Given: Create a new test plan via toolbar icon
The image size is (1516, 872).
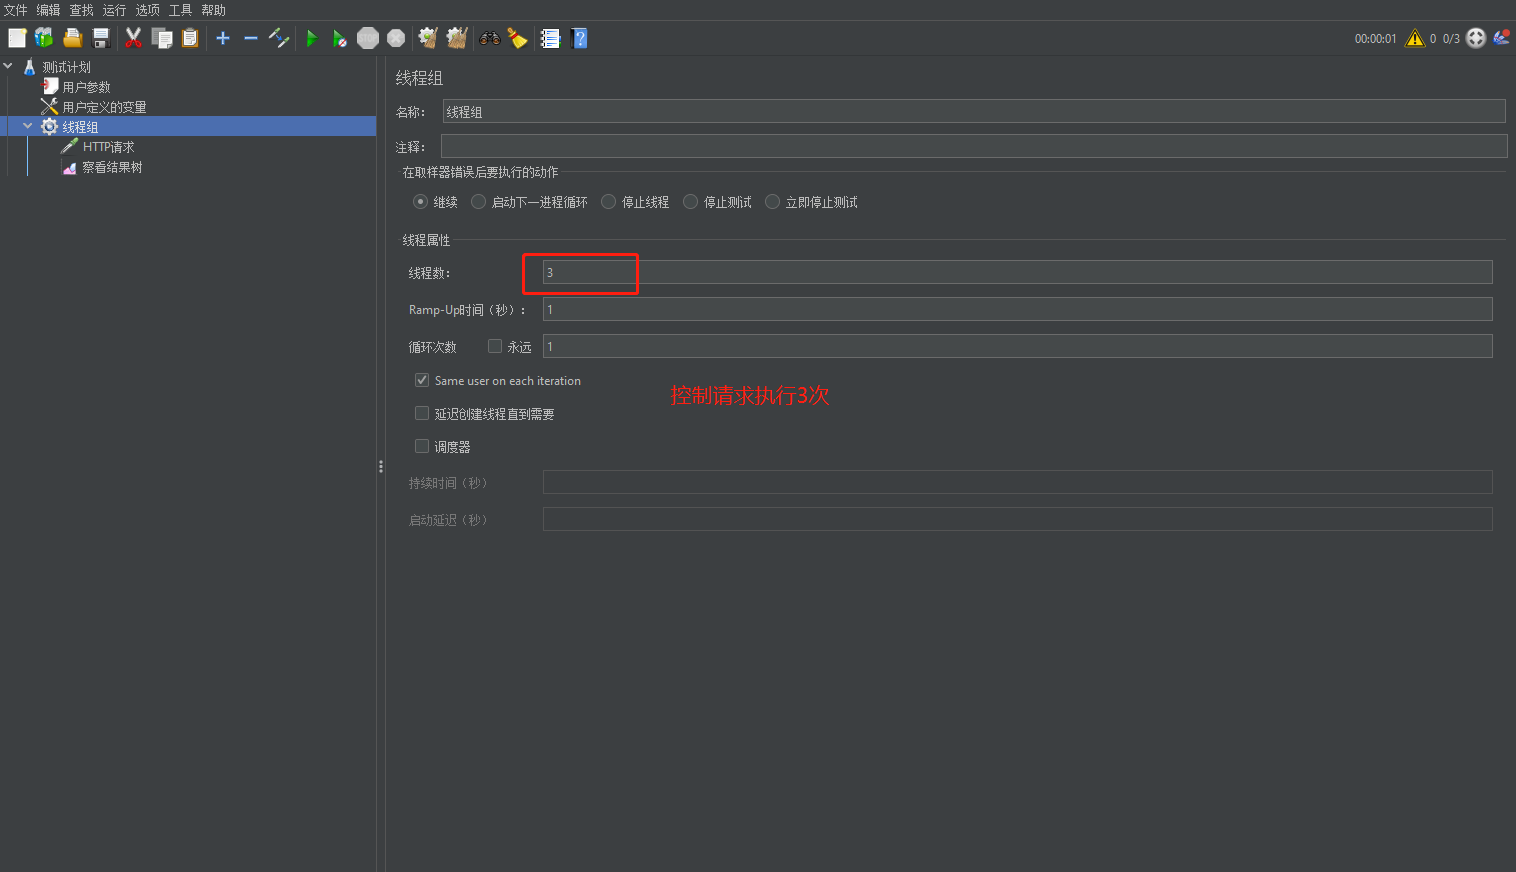Looking at the screenshot, I should 17,38.
